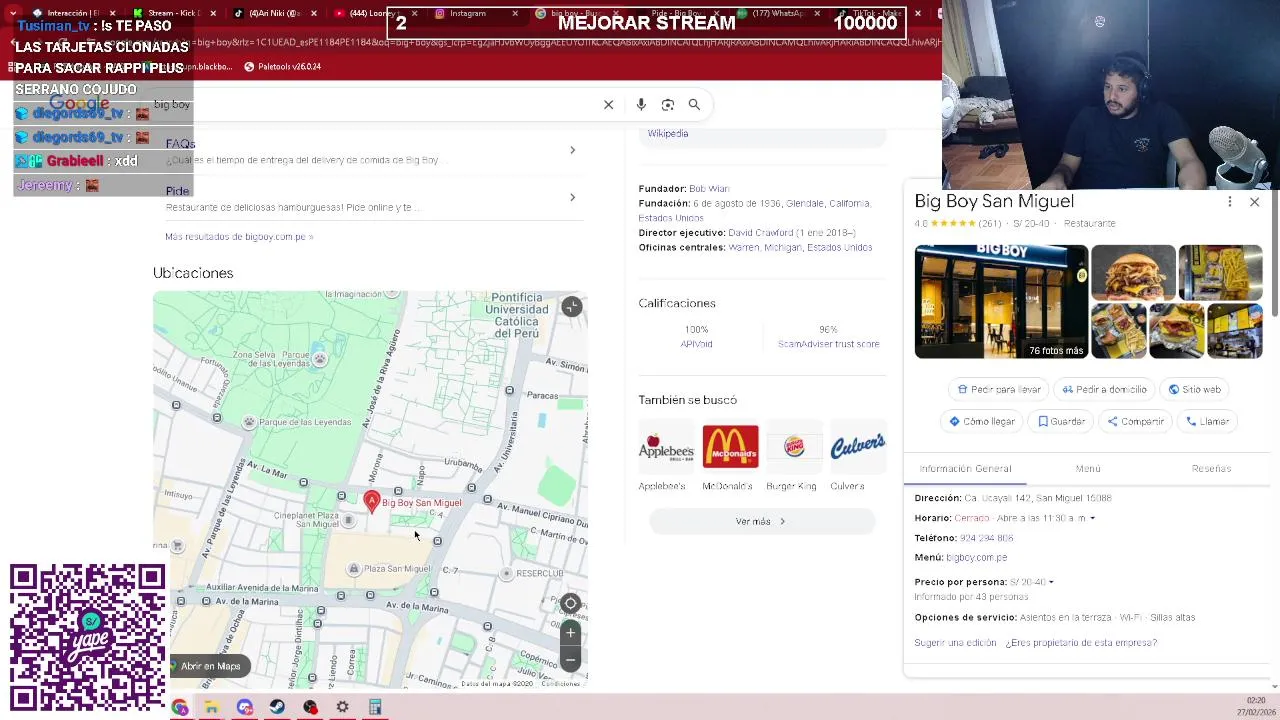This screenshot has height=720, width=1280.
Task: Start voice search with microphone icon
Action: click(641, 104)
